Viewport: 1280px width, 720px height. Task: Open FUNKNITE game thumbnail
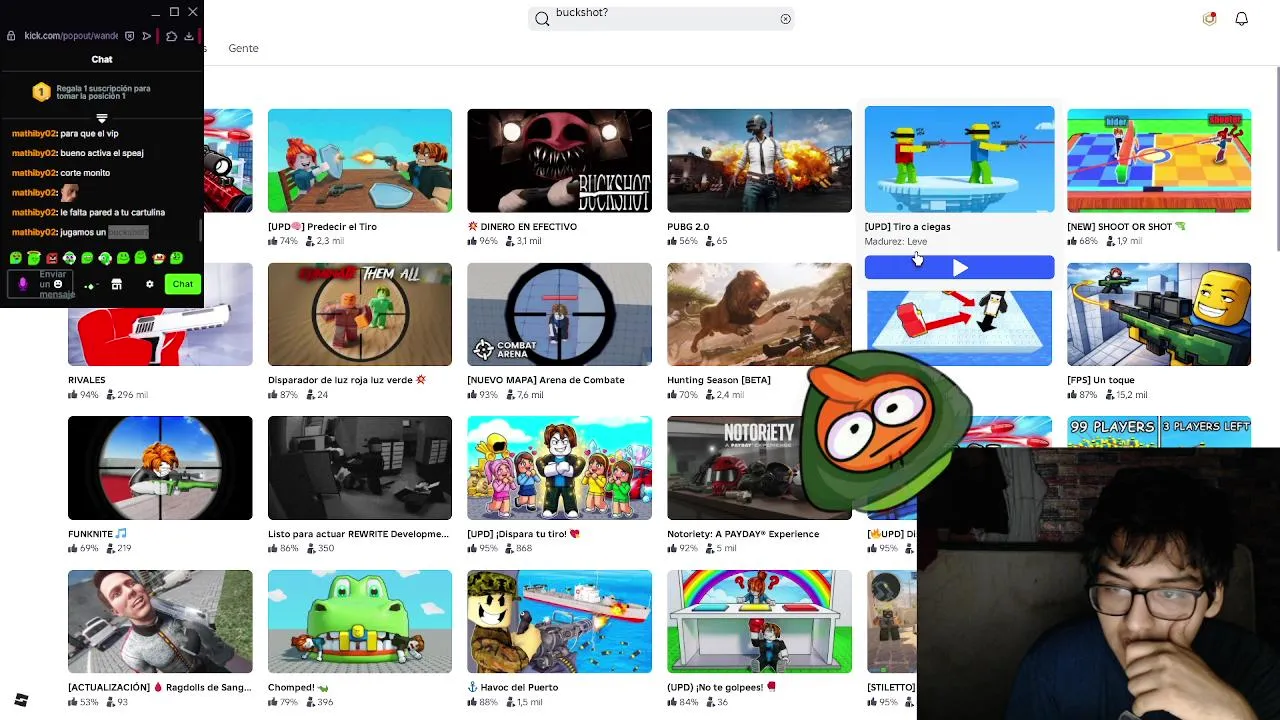(160, 468)
